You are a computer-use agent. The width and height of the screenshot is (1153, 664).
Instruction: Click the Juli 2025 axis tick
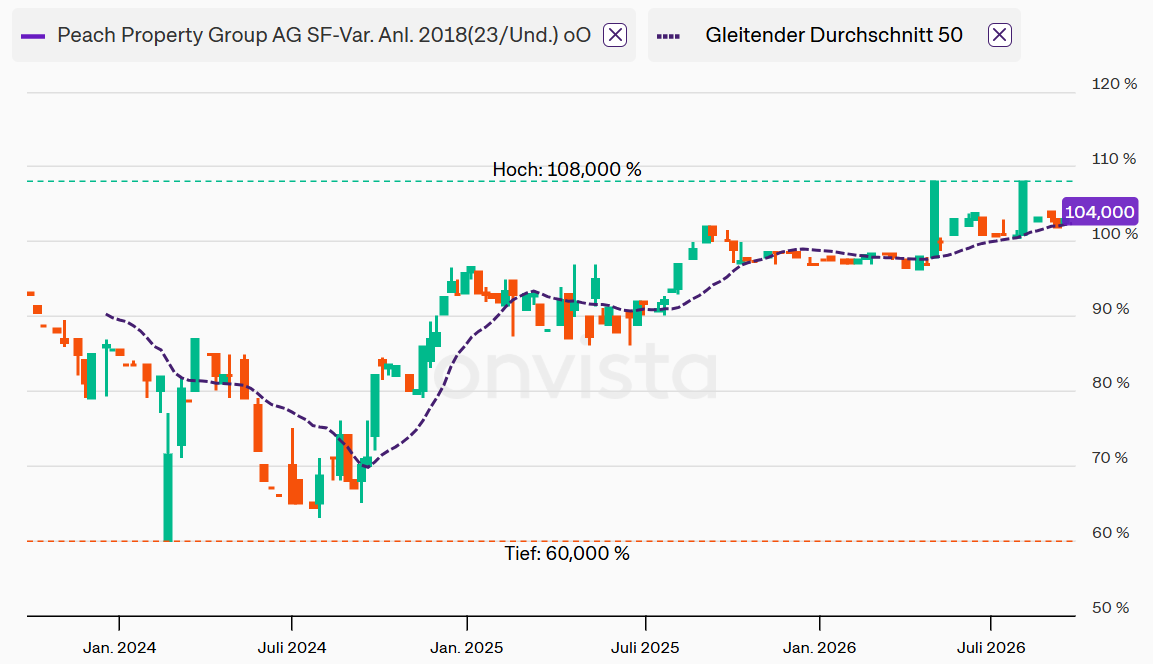[646, 648]
